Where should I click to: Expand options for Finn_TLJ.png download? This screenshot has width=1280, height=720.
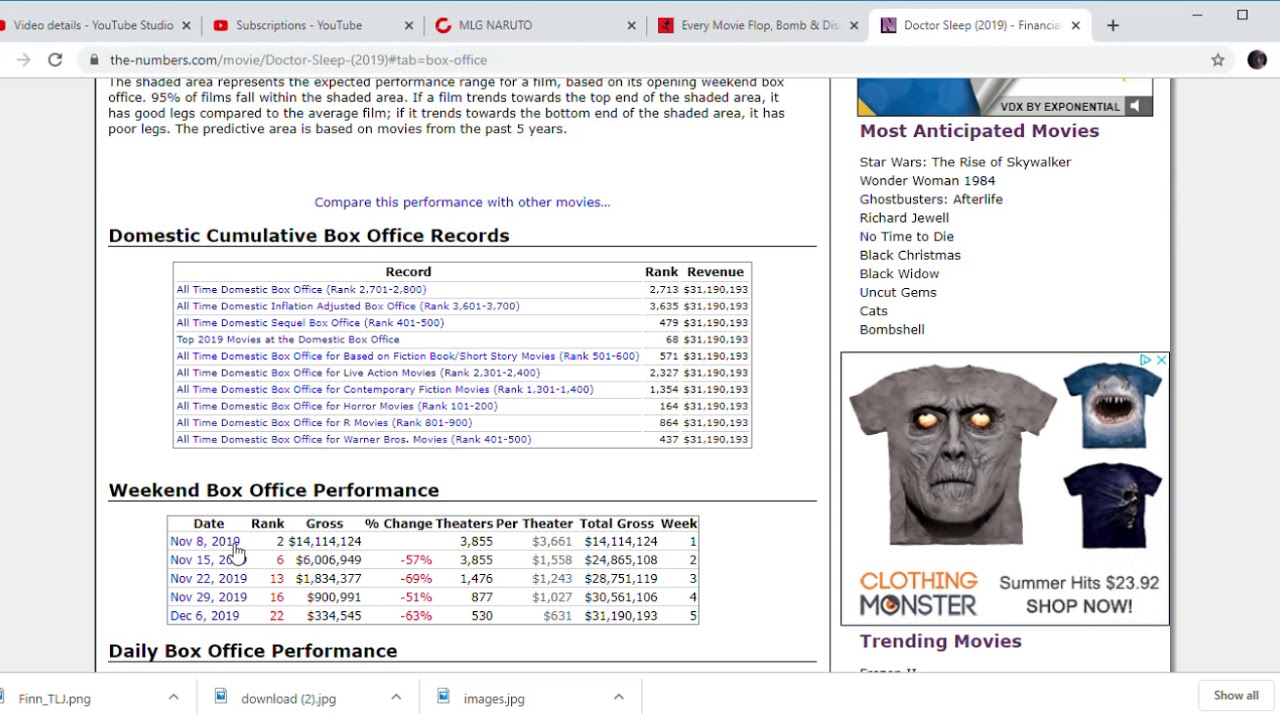click(x=173, y=697)
